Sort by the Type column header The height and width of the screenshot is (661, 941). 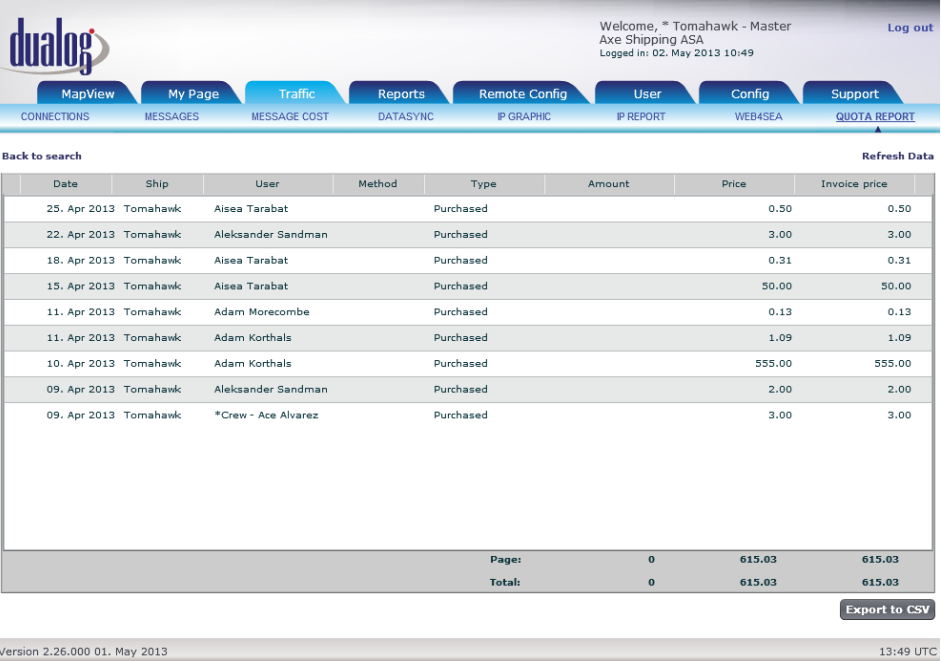click(x=484, y=184)
